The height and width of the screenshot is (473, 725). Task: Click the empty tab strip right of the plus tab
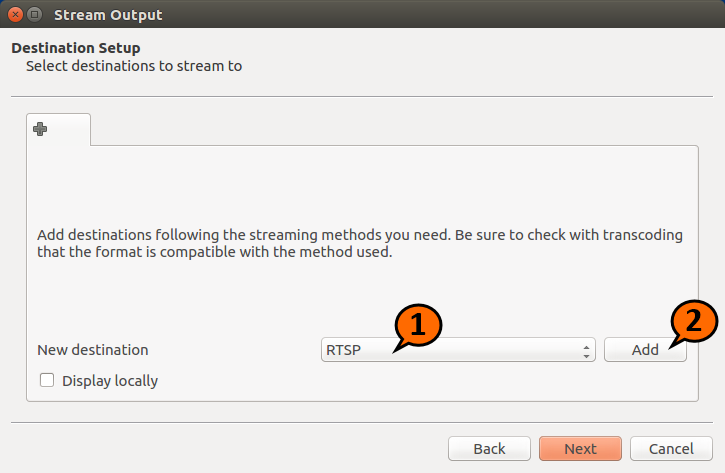400,129
